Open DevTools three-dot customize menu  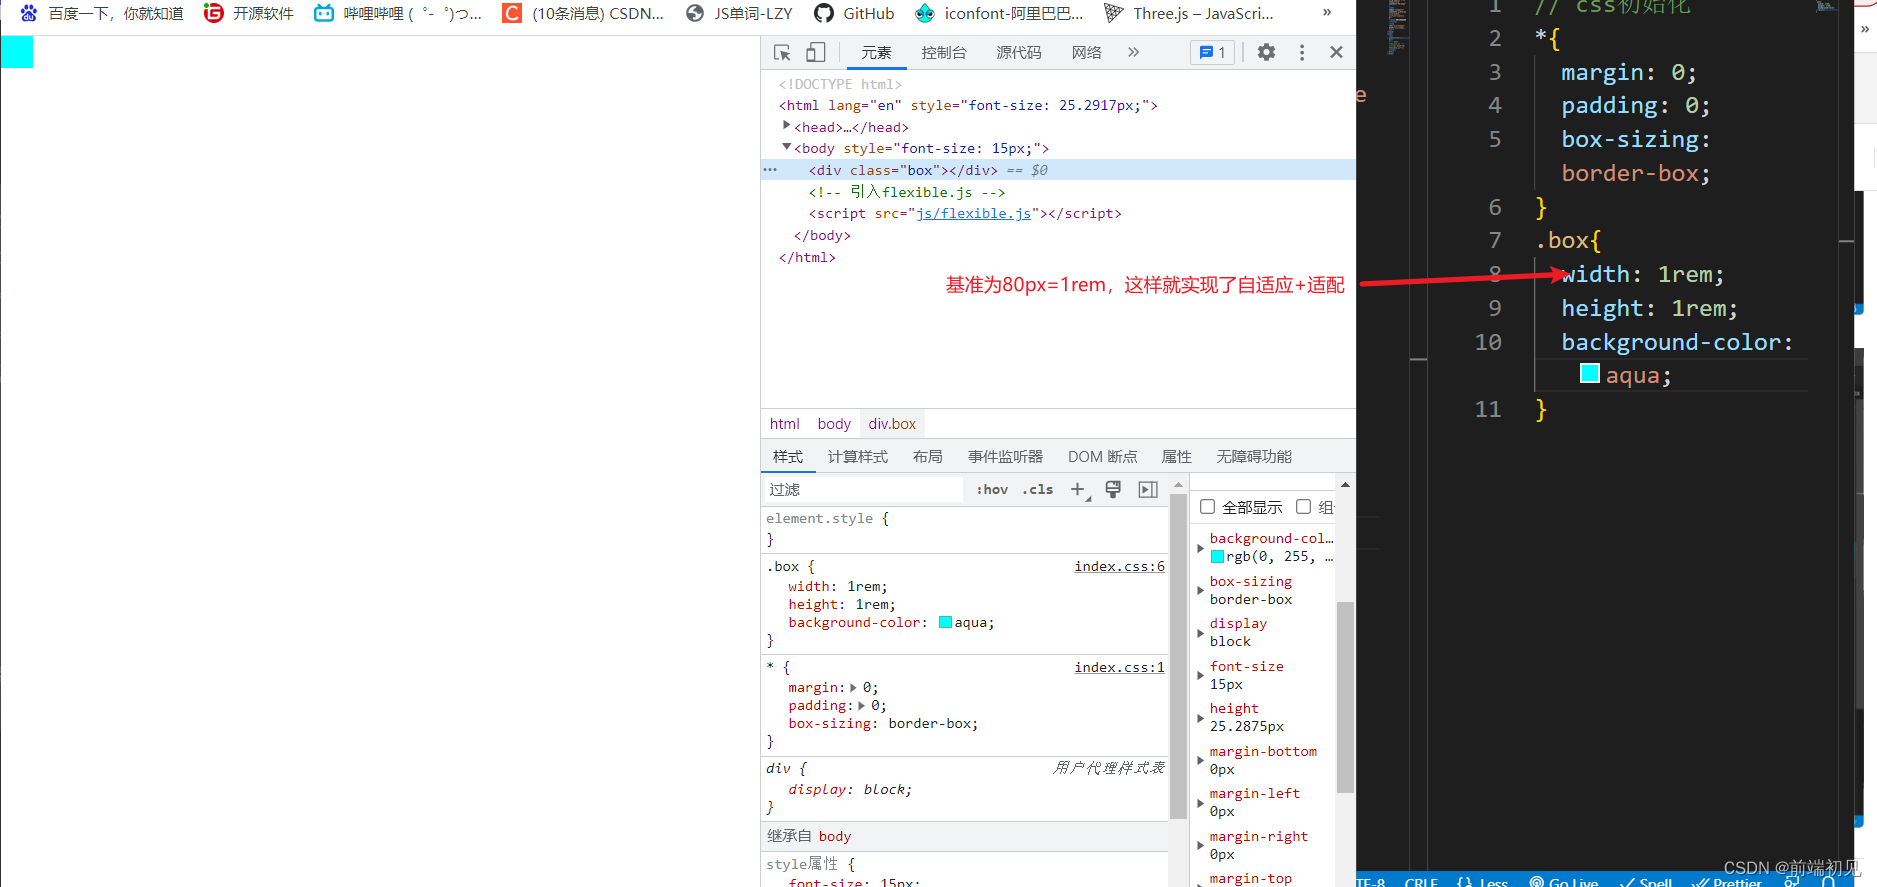pyautogui.click(x=1301, y=52)
